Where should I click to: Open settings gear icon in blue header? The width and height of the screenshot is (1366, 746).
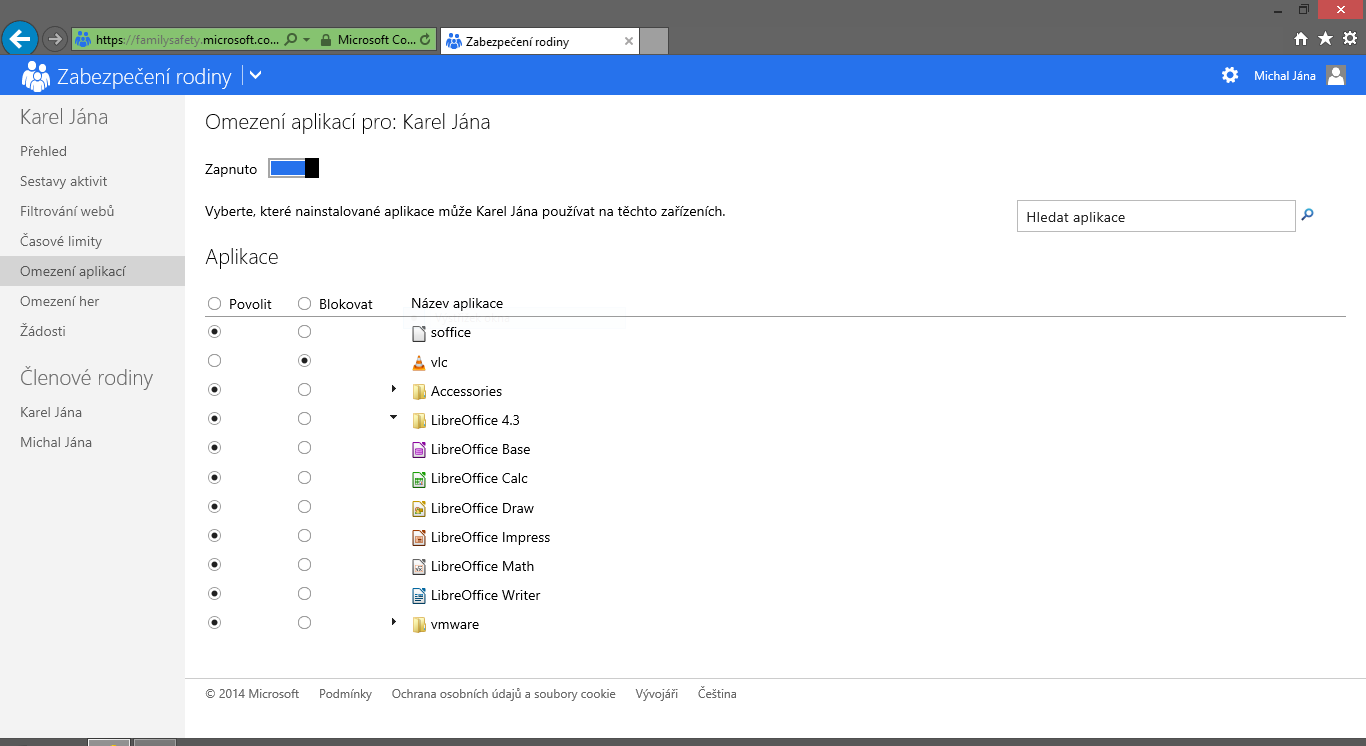tap(1230, 75)
